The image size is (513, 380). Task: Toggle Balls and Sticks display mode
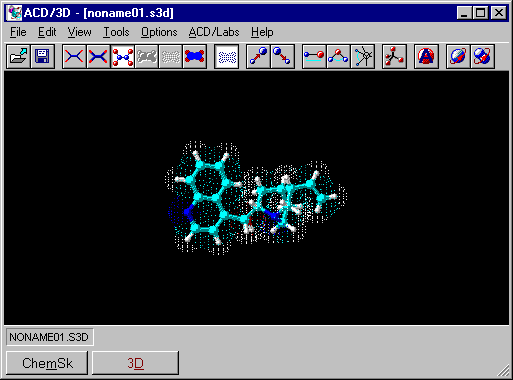click(x=123, y=56)
